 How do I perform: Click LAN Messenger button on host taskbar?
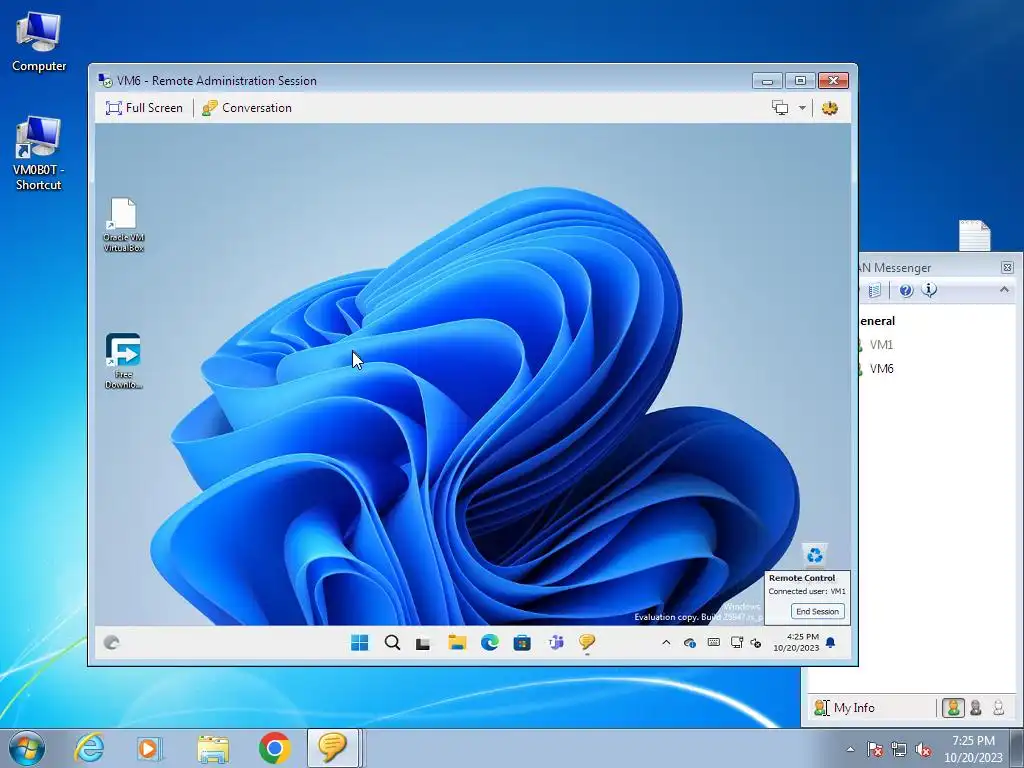(x=332, y=748)
